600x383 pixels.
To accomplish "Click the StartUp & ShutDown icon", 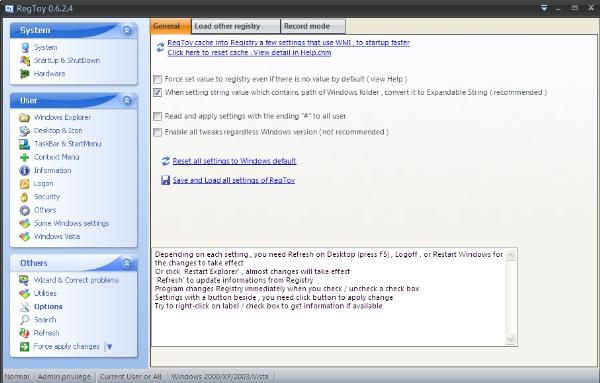I will pyautogui.click(x=25, y=60).
